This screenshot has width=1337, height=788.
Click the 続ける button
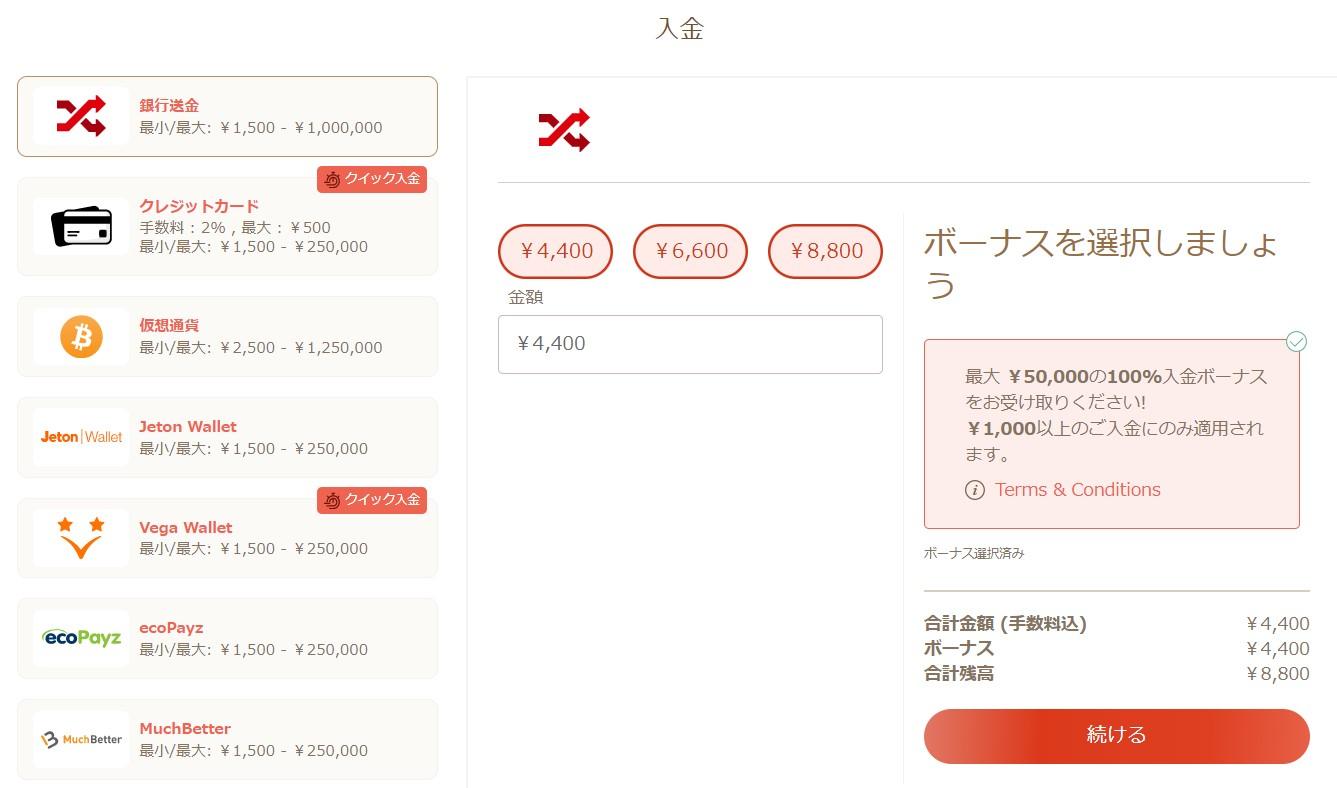point(1116,736)
